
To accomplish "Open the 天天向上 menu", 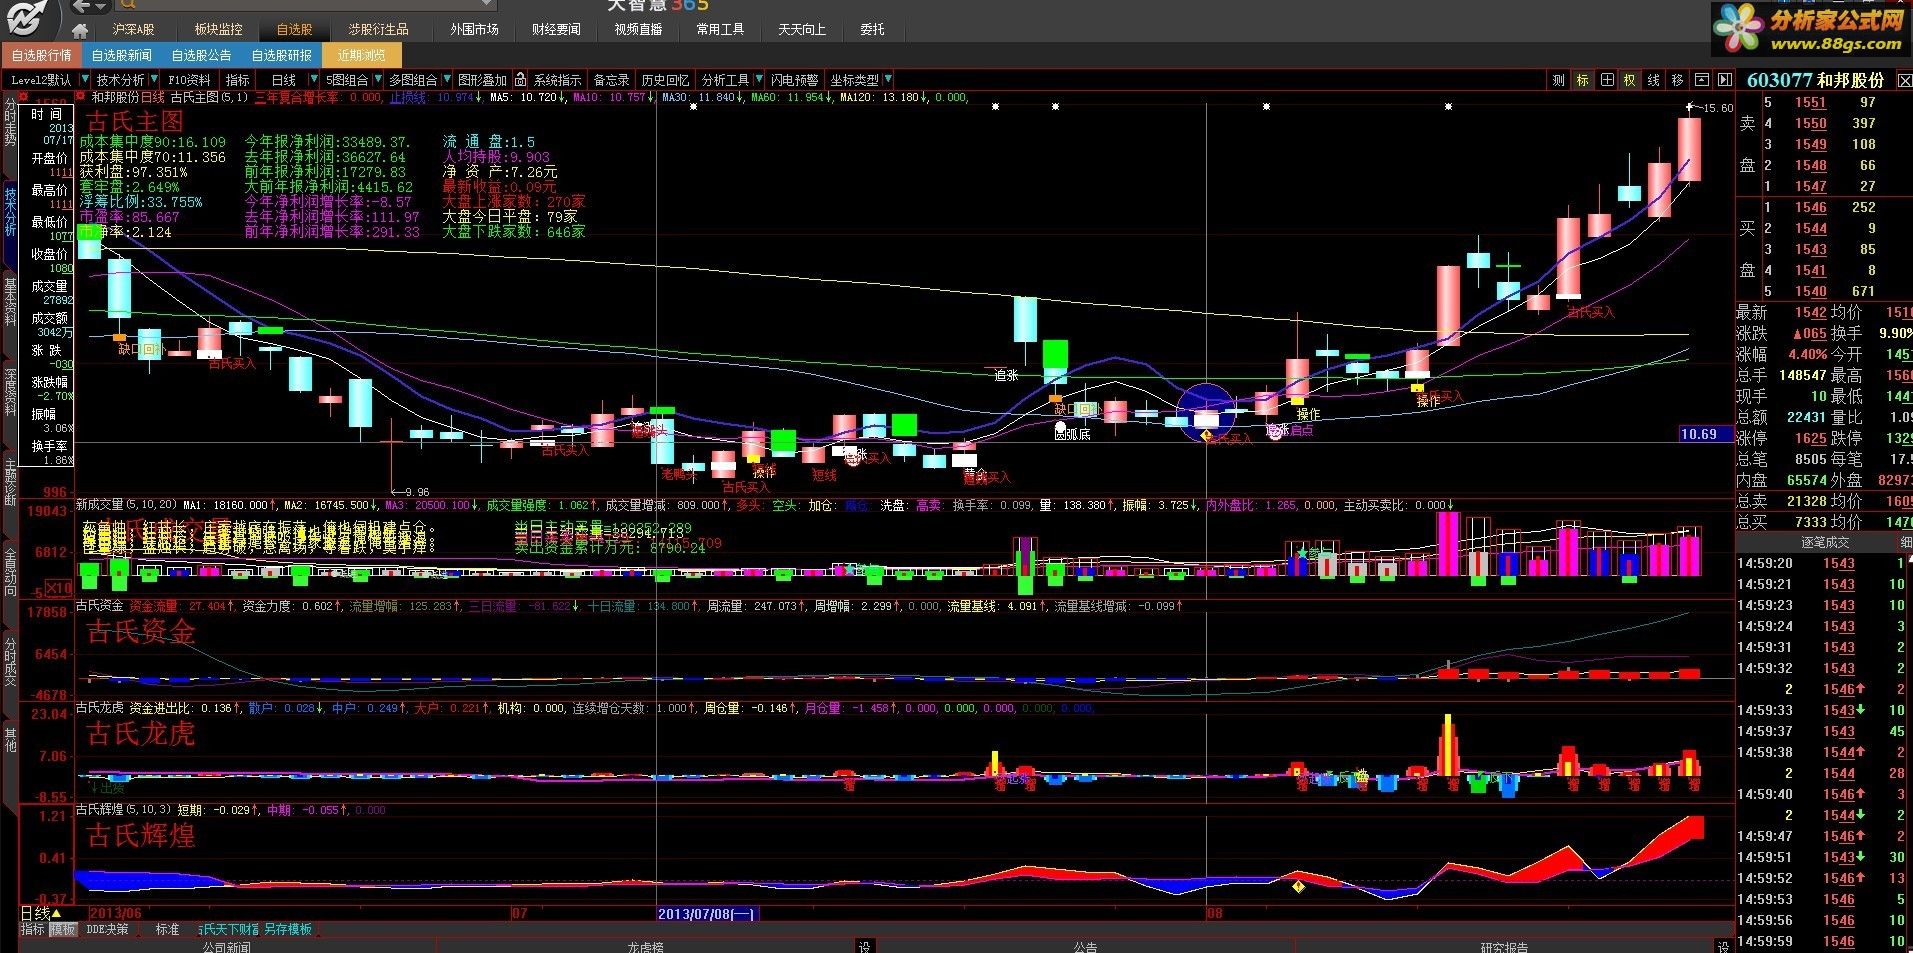I will (x=802, y=30).
